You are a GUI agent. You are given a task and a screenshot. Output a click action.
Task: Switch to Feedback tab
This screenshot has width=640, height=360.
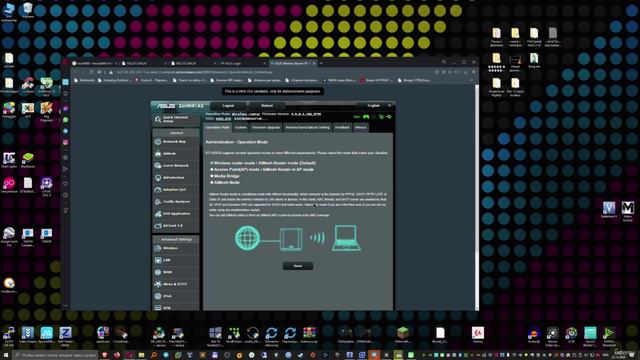point(342,127)
